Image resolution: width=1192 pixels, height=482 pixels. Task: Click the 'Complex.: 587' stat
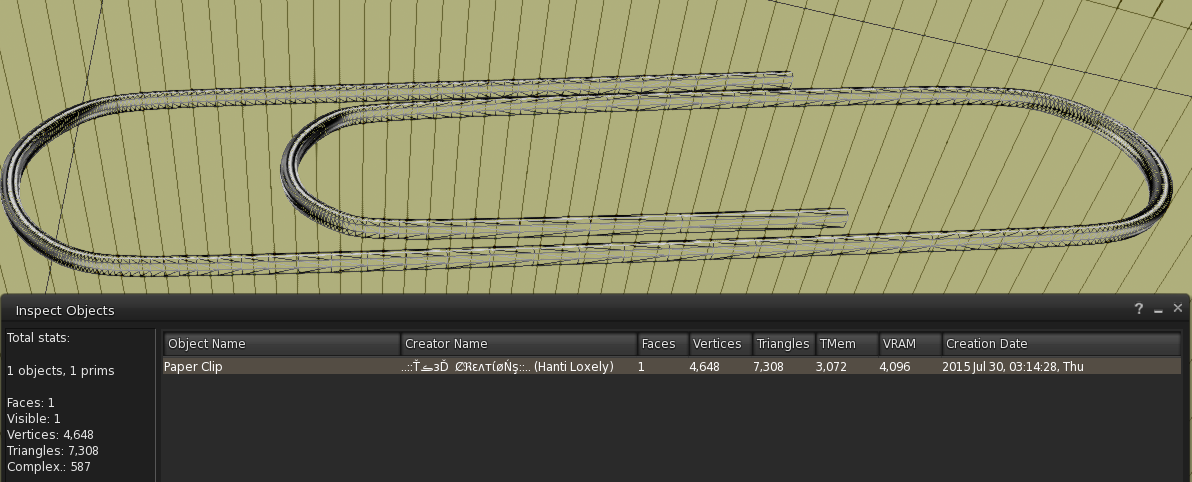pyautogui.click(x=49, y=467)
